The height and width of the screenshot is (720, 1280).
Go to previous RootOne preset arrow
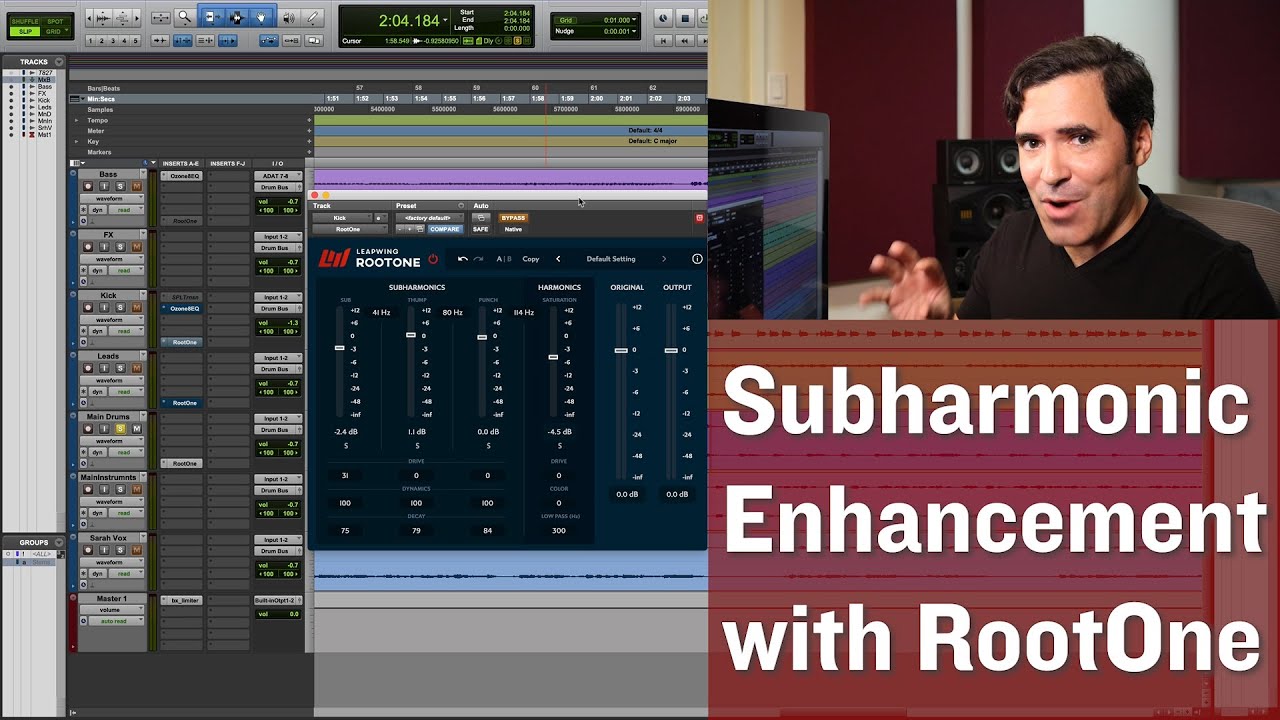558,259
